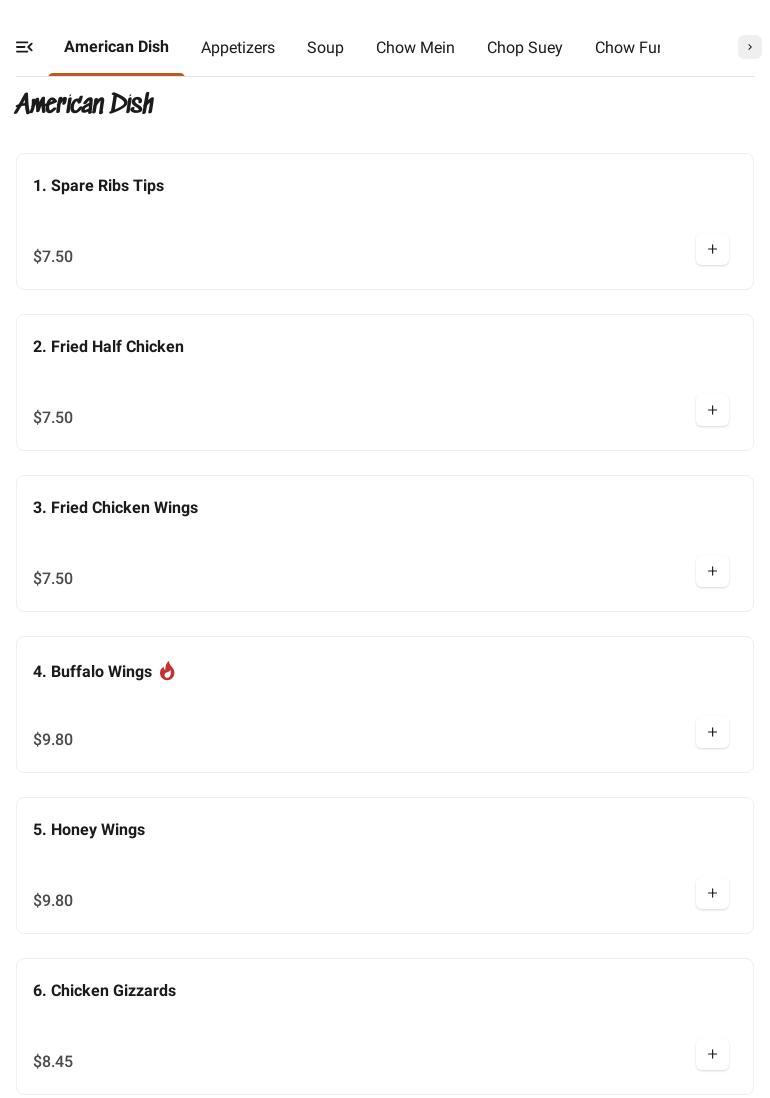770x1098 pixels.
Task: Open the Soup category tab
Action: 325,48
